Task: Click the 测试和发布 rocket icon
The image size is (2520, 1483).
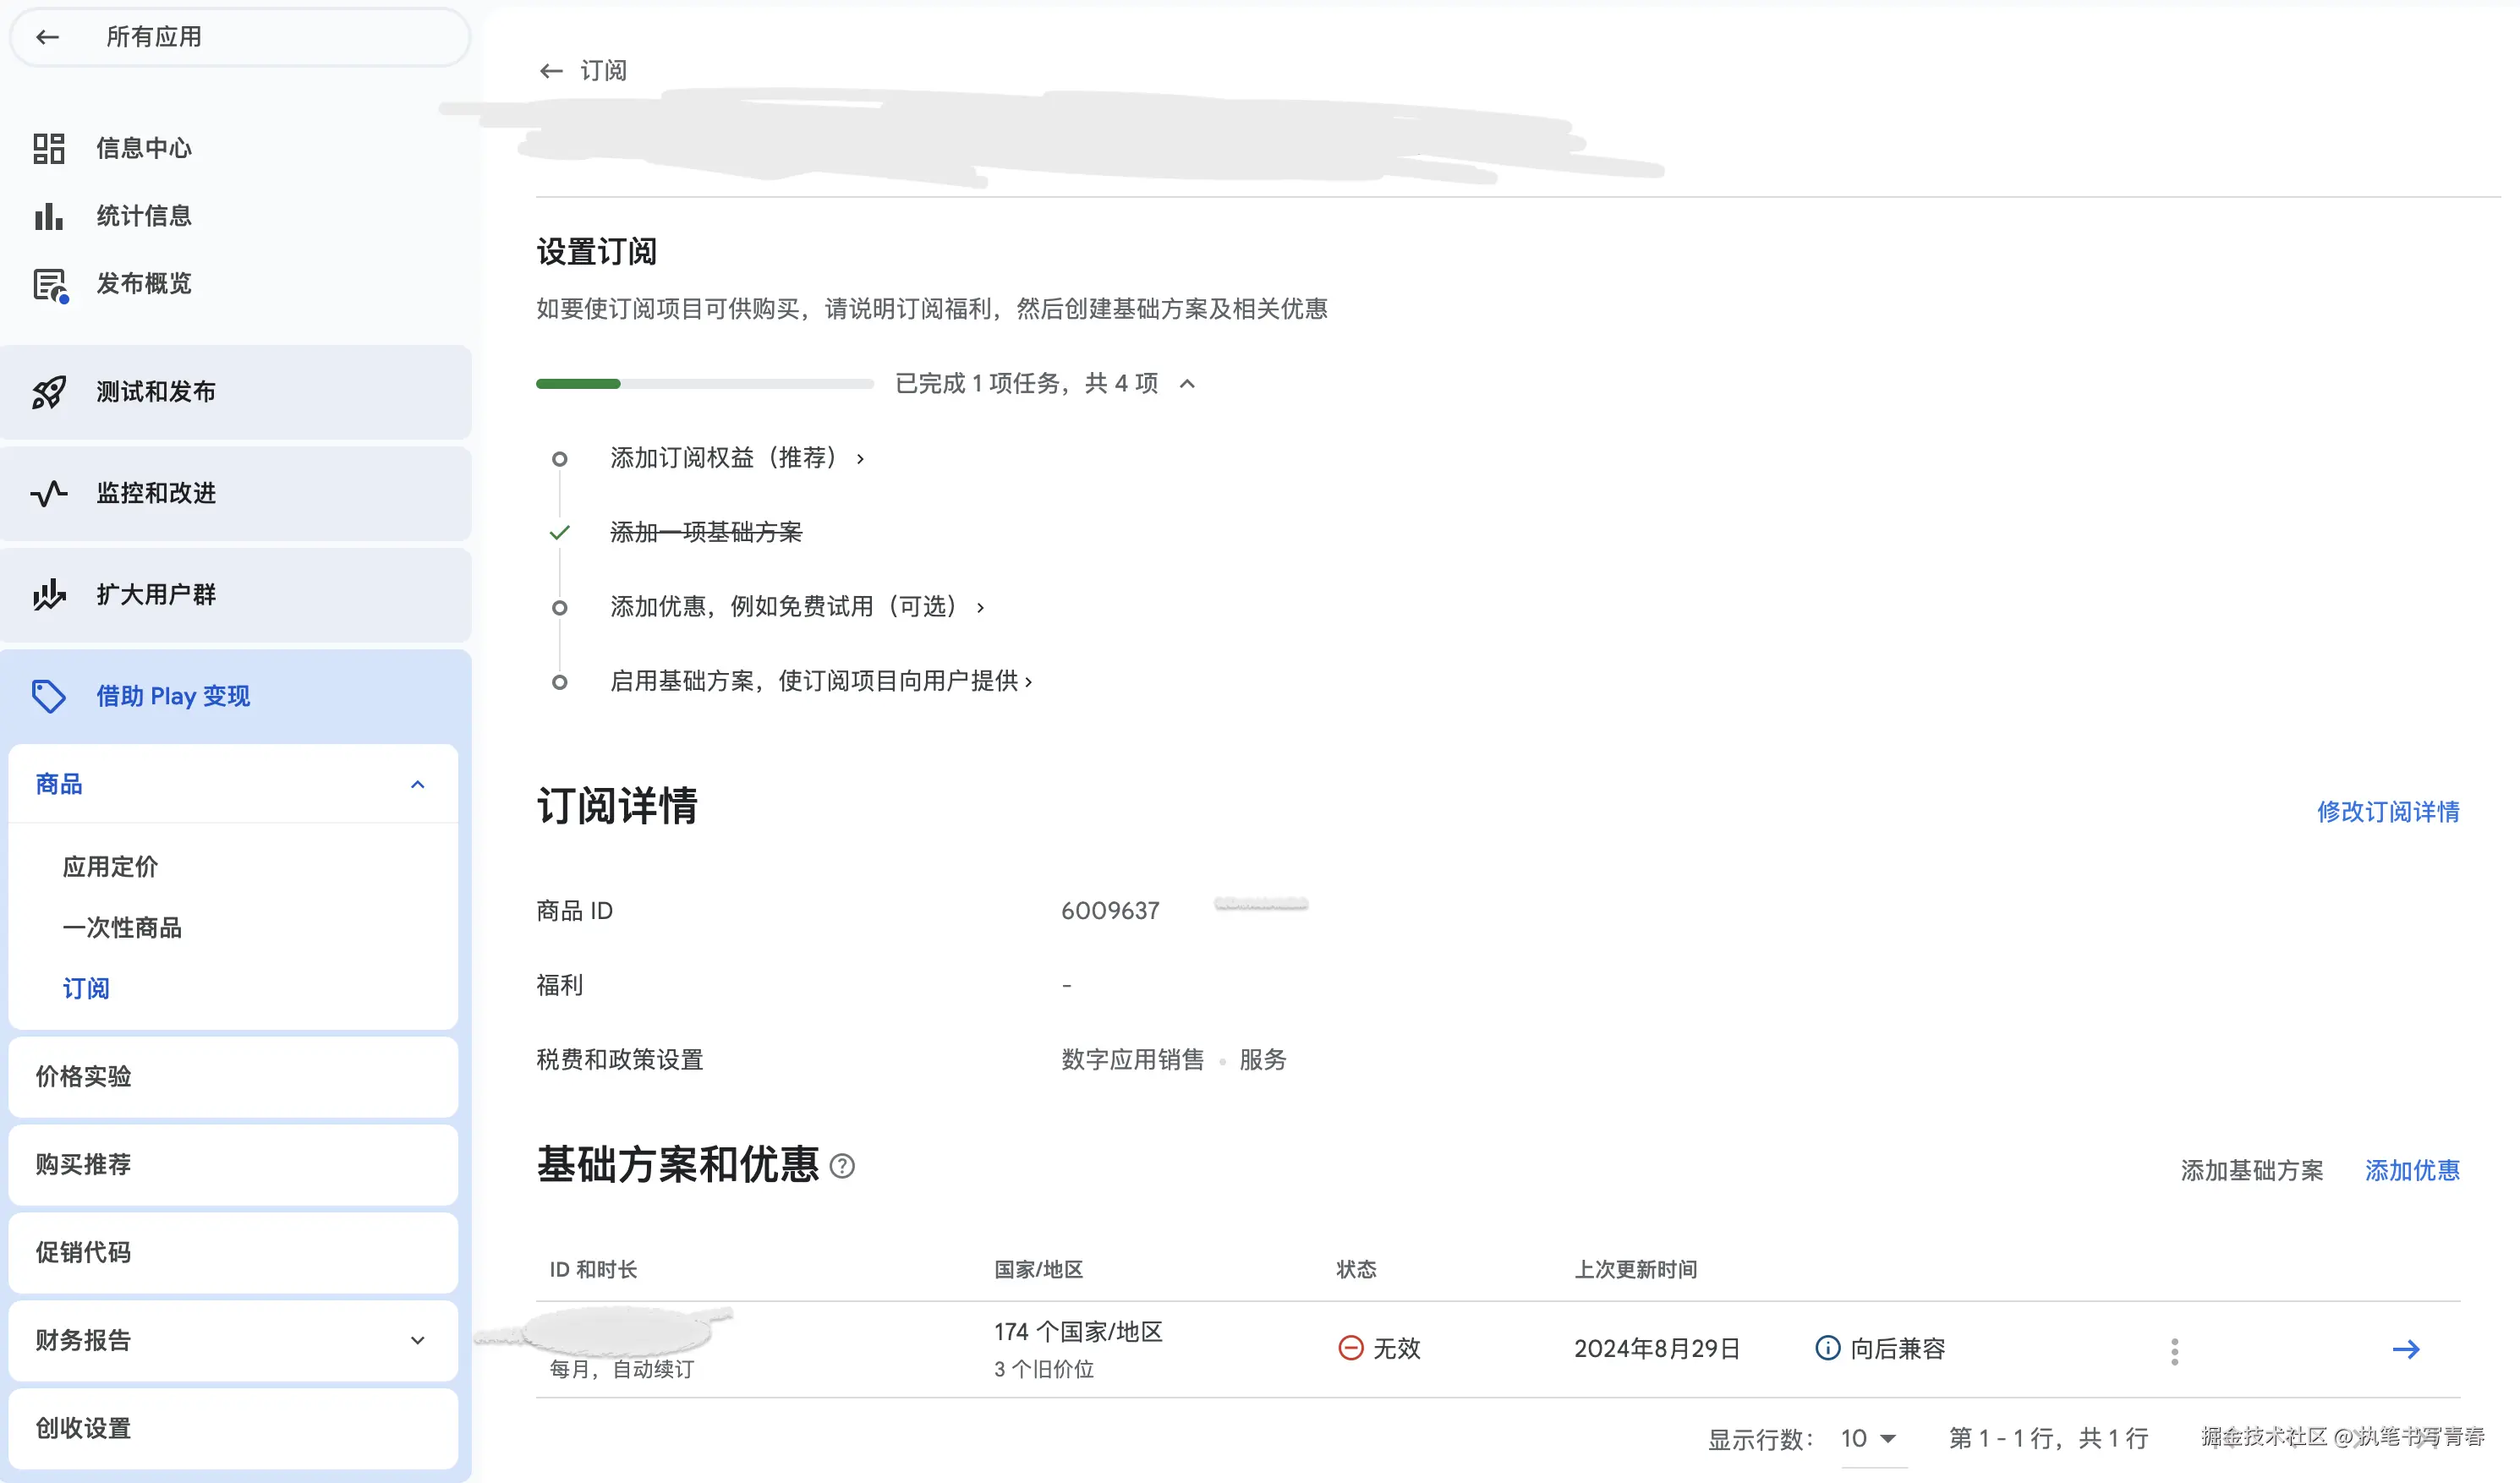Action: point(48,392)
